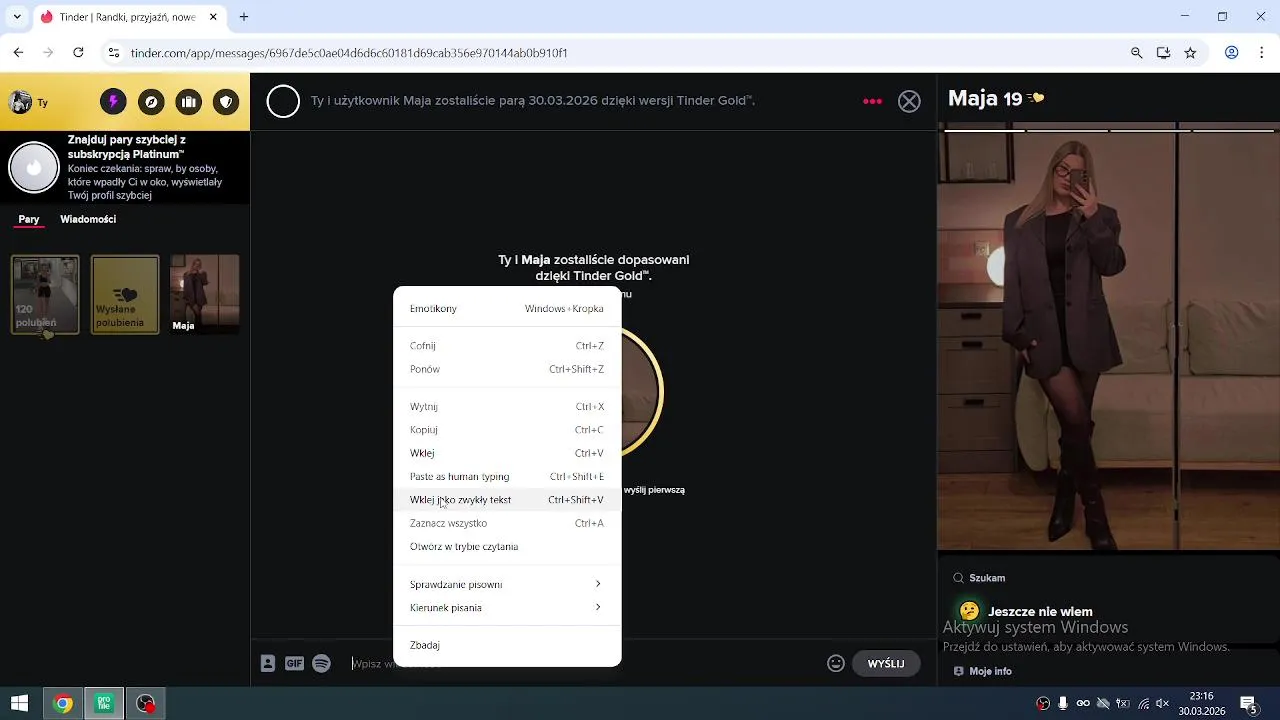Close the Tinder browser tab
Viewport: 1280px width, 720px height.
click(x=213, y=17)
